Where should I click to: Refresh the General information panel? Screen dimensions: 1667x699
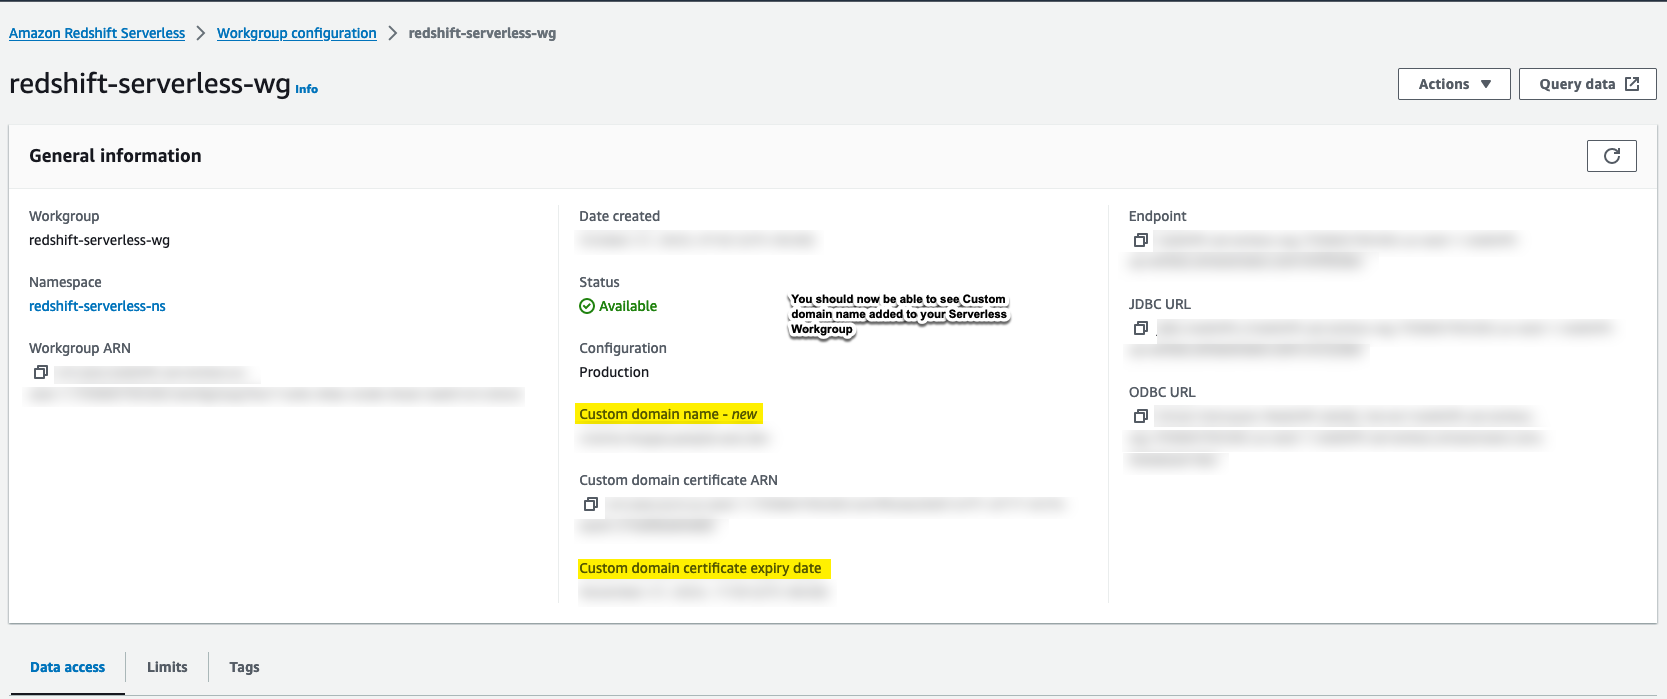pos(1612,156)
